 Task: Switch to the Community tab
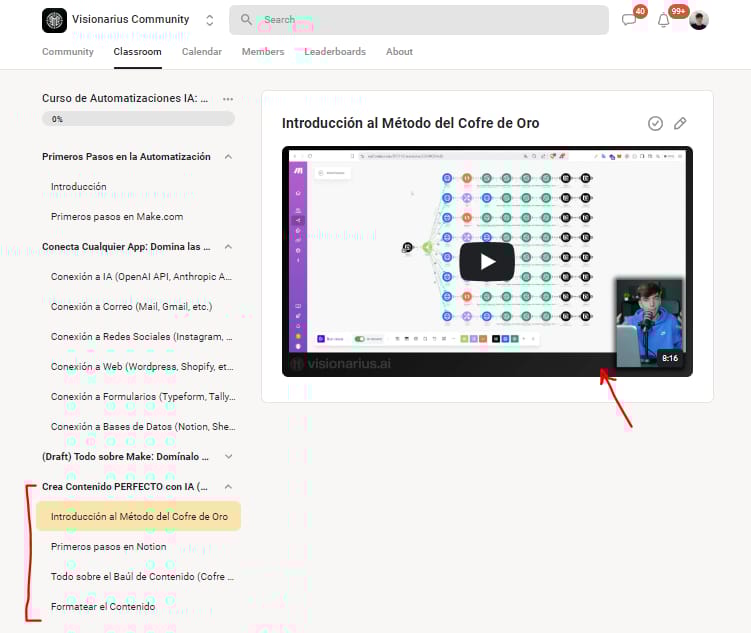tap(68, 52)
